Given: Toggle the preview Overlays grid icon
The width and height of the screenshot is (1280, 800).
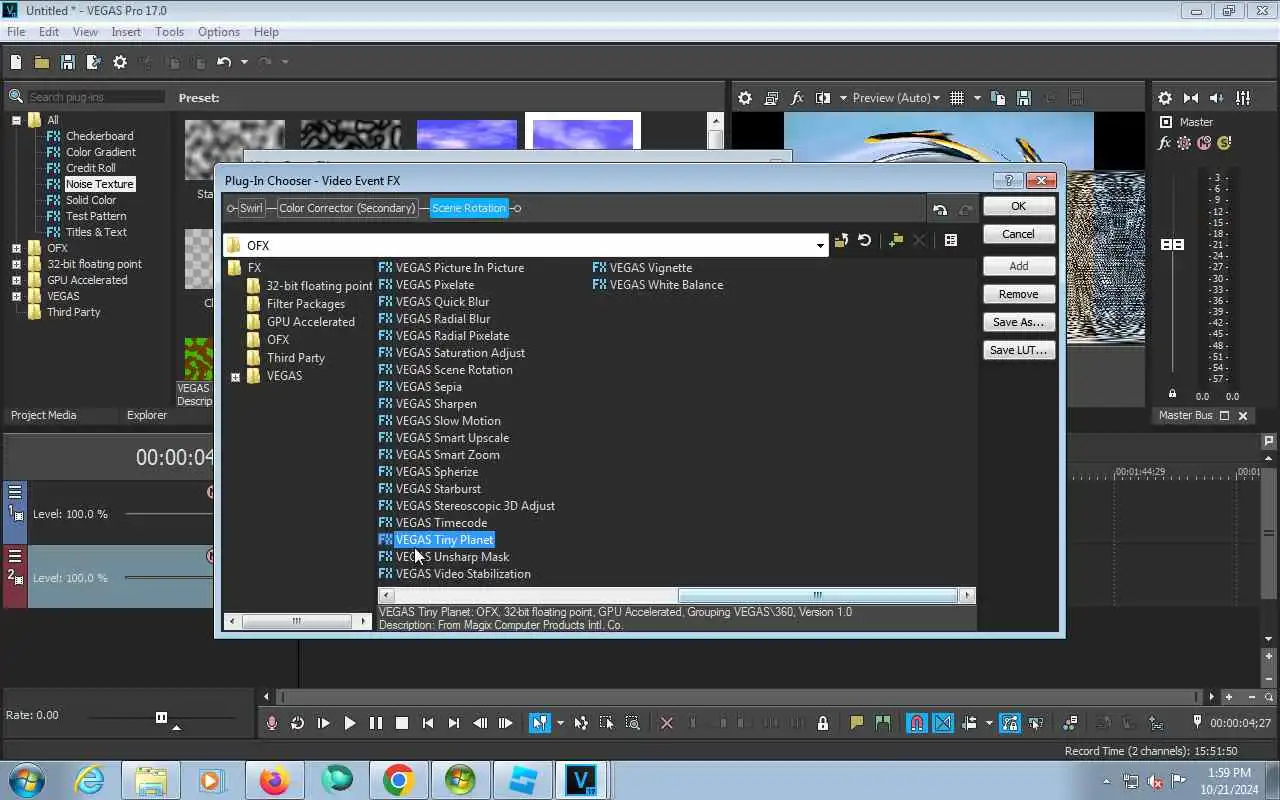Looking at the screenshot, I should 957,98.
